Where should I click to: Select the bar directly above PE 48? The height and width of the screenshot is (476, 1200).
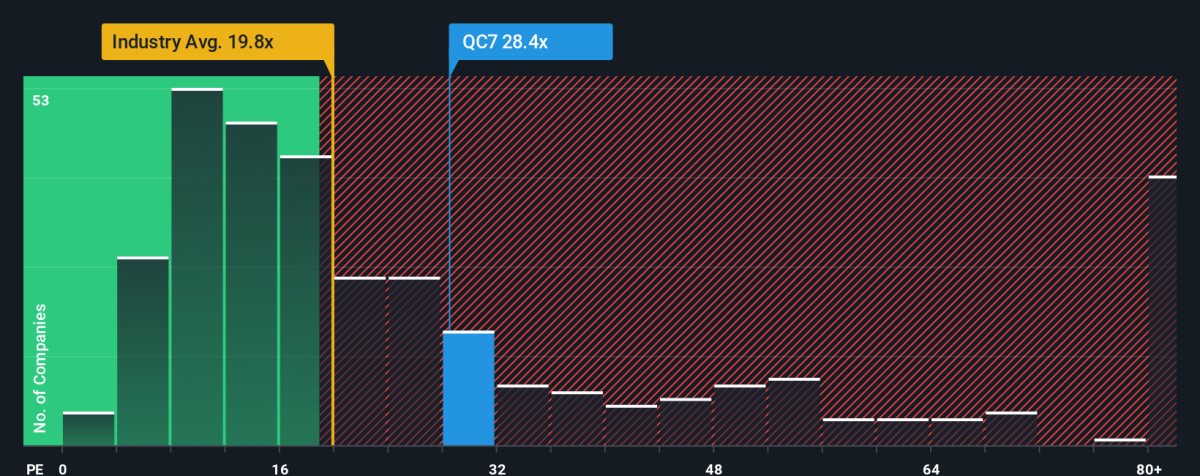740,415
